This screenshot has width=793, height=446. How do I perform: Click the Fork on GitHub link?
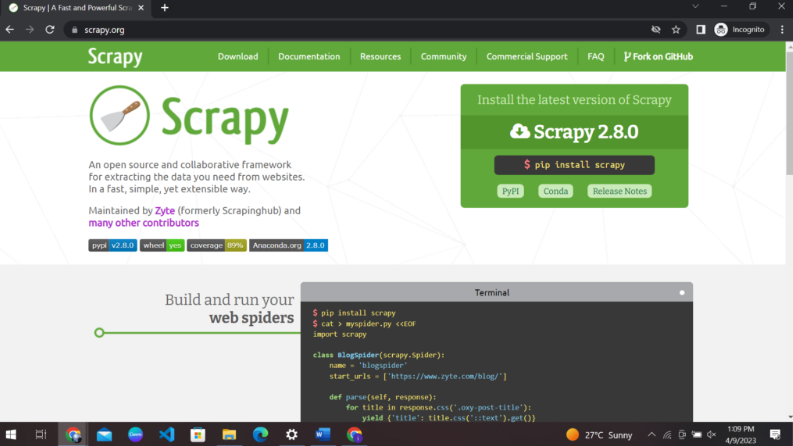[658, 57]
